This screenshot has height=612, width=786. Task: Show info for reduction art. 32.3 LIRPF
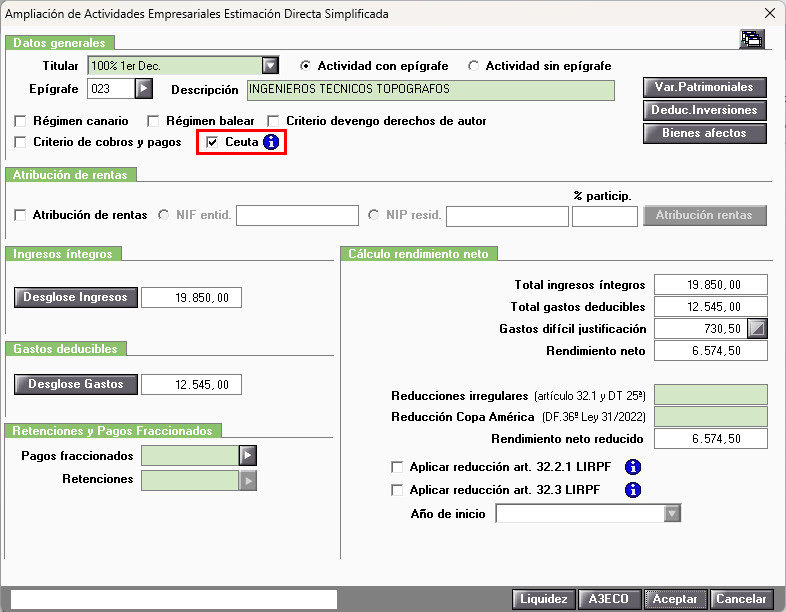[633, 490]
